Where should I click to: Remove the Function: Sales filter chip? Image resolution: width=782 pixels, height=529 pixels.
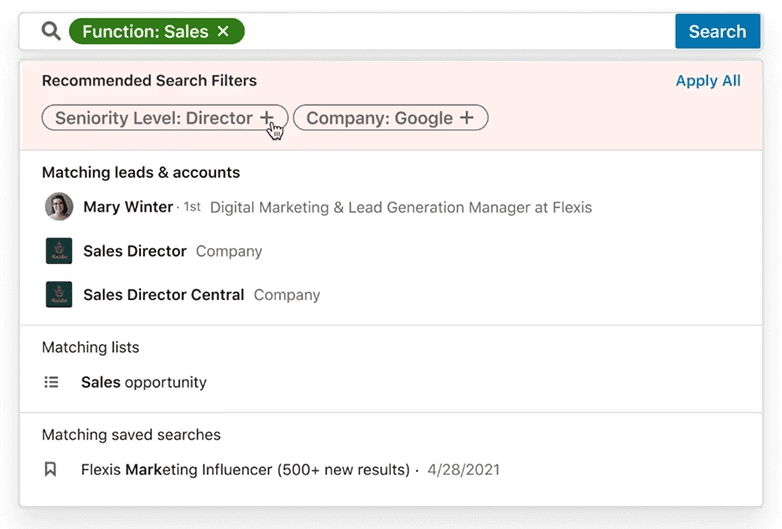click(x=223, y=32)
